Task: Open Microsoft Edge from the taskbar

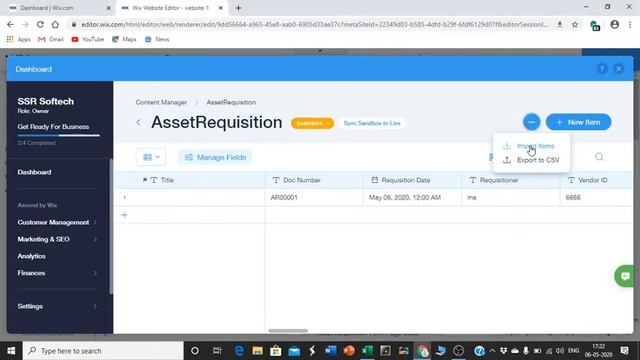Action: [x=239, y=351]
